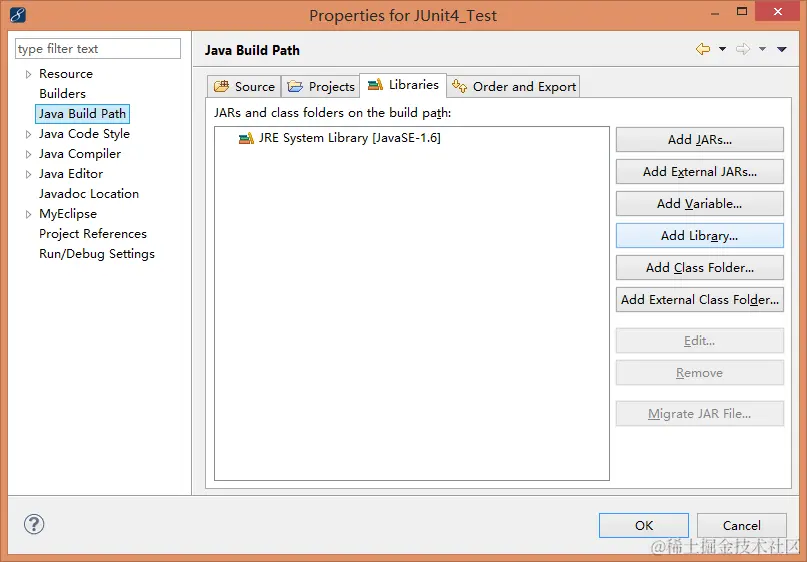Select MyEclipse in the tree

pos(68,214)
